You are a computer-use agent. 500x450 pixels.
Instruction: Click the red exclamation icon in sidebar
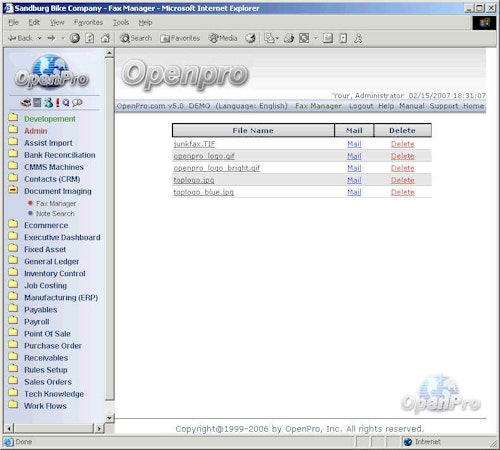57,103
